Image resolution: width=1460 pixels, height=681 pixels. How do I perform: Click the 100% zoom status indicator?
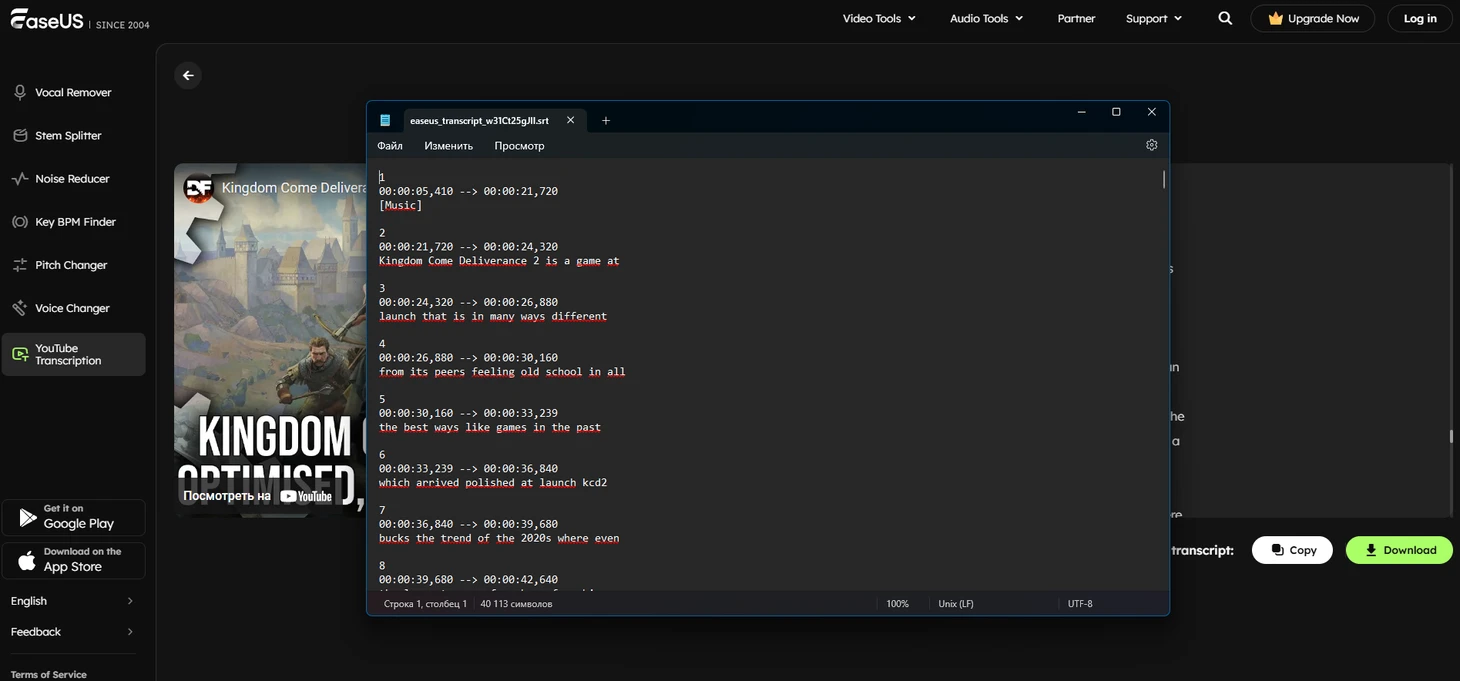coord(897,604)
